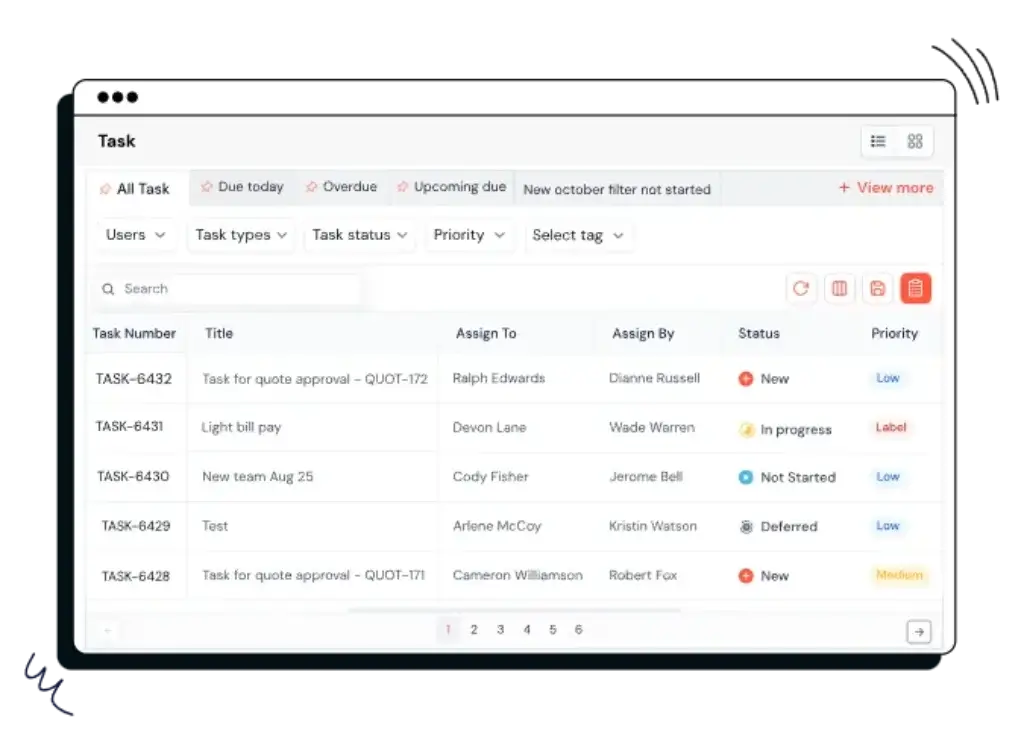Click the pin icon on Overdue tab

[312, 187]
